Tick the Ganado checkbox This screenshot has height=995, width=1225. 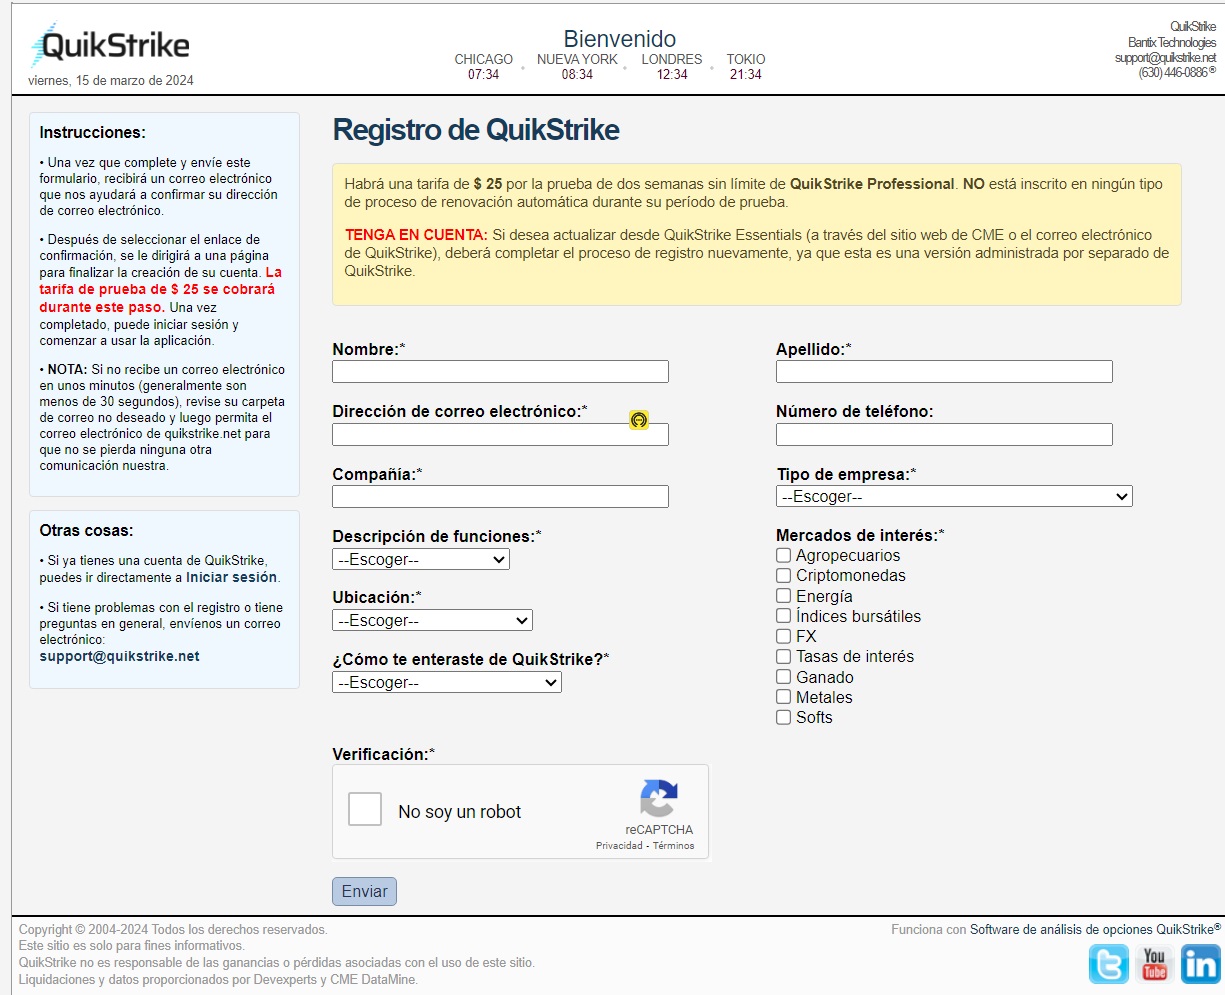tap(784, 677)
